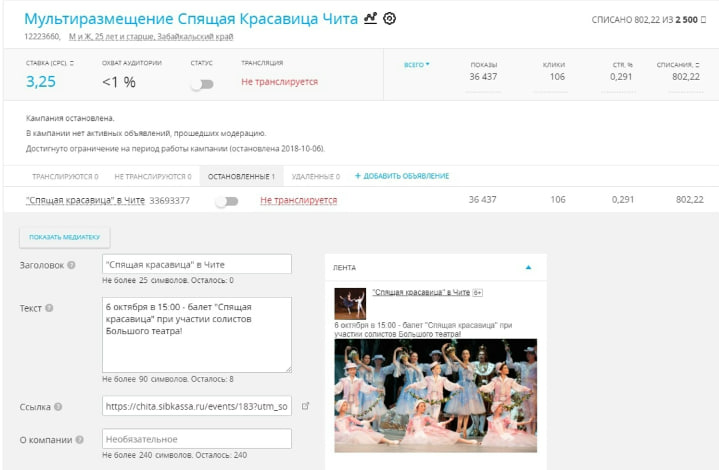Open help icon next to О компании
The height and width of the screenshot is (470, 719).
pos(79,440)
